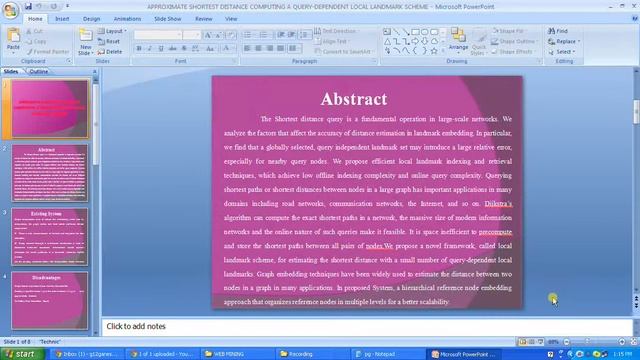Screen dimensions: 640x360
Task: Switch to pg - Notepad taskbar button
Action: (x=388, y=354)
